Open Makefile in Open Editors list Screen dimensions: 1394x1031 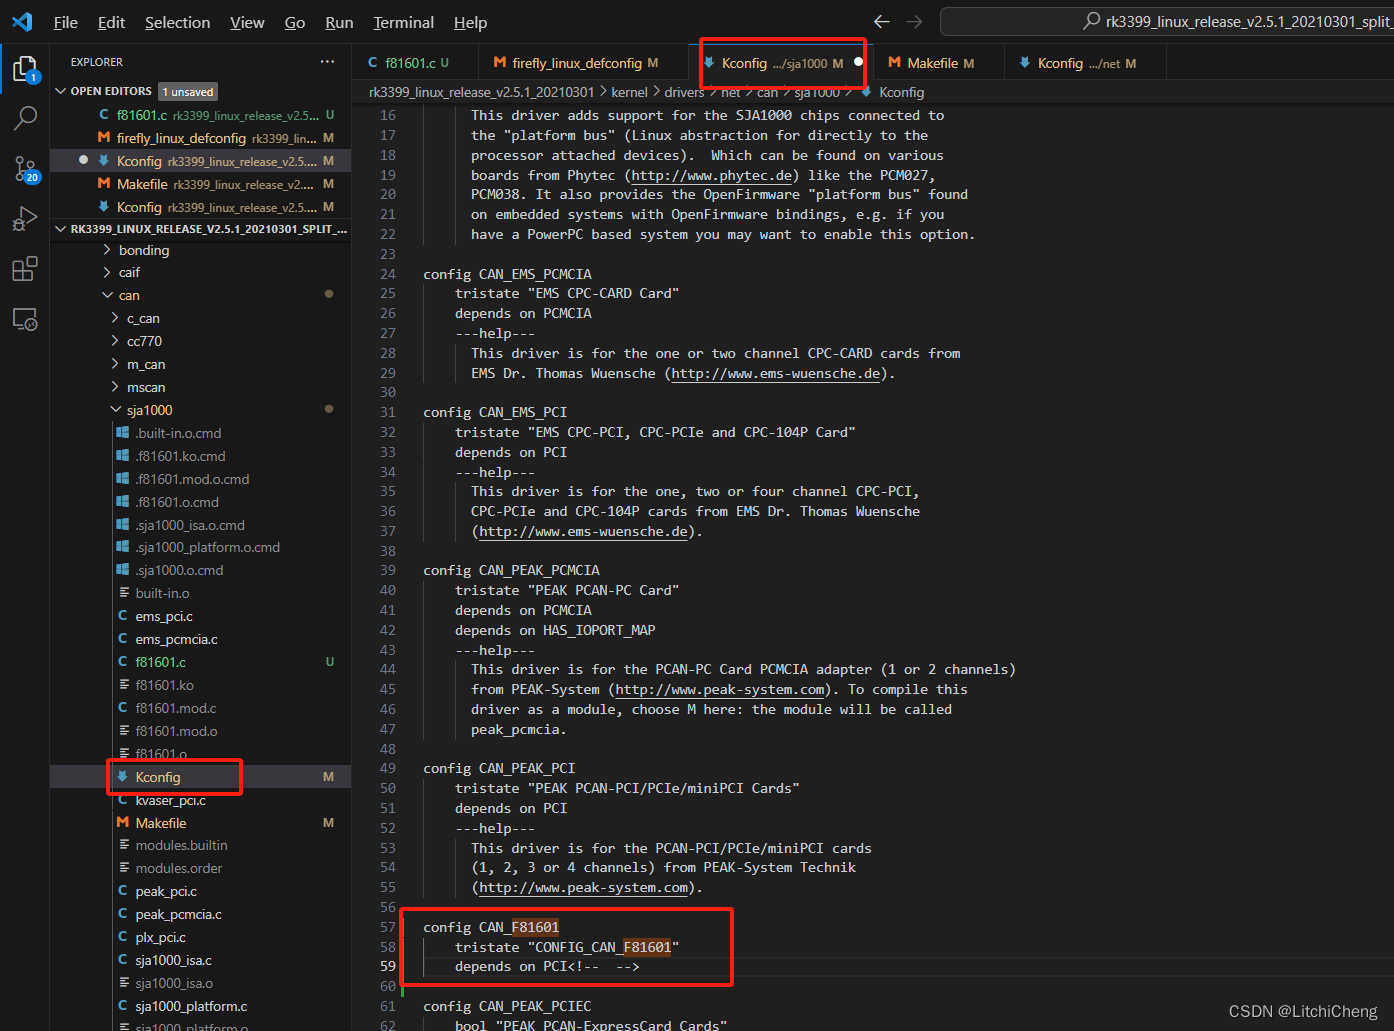click(x=200, y=184)
